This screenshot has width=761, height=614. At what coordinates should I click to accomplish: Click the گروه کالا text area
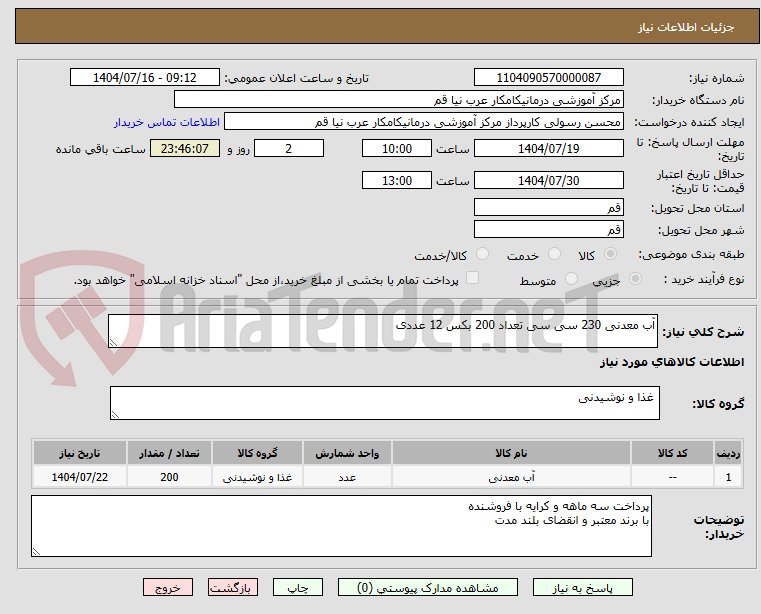click(385, 403)
